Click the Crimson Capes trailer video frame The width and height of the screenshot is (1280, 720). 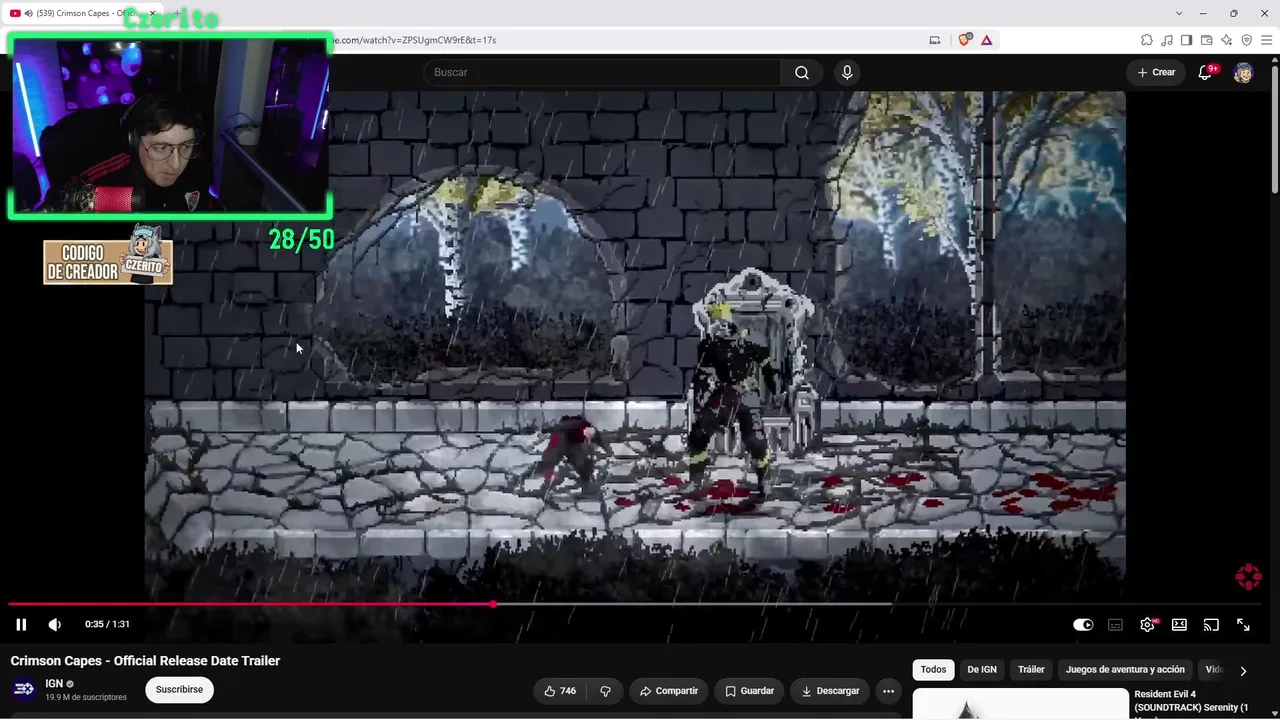(635, 347)
